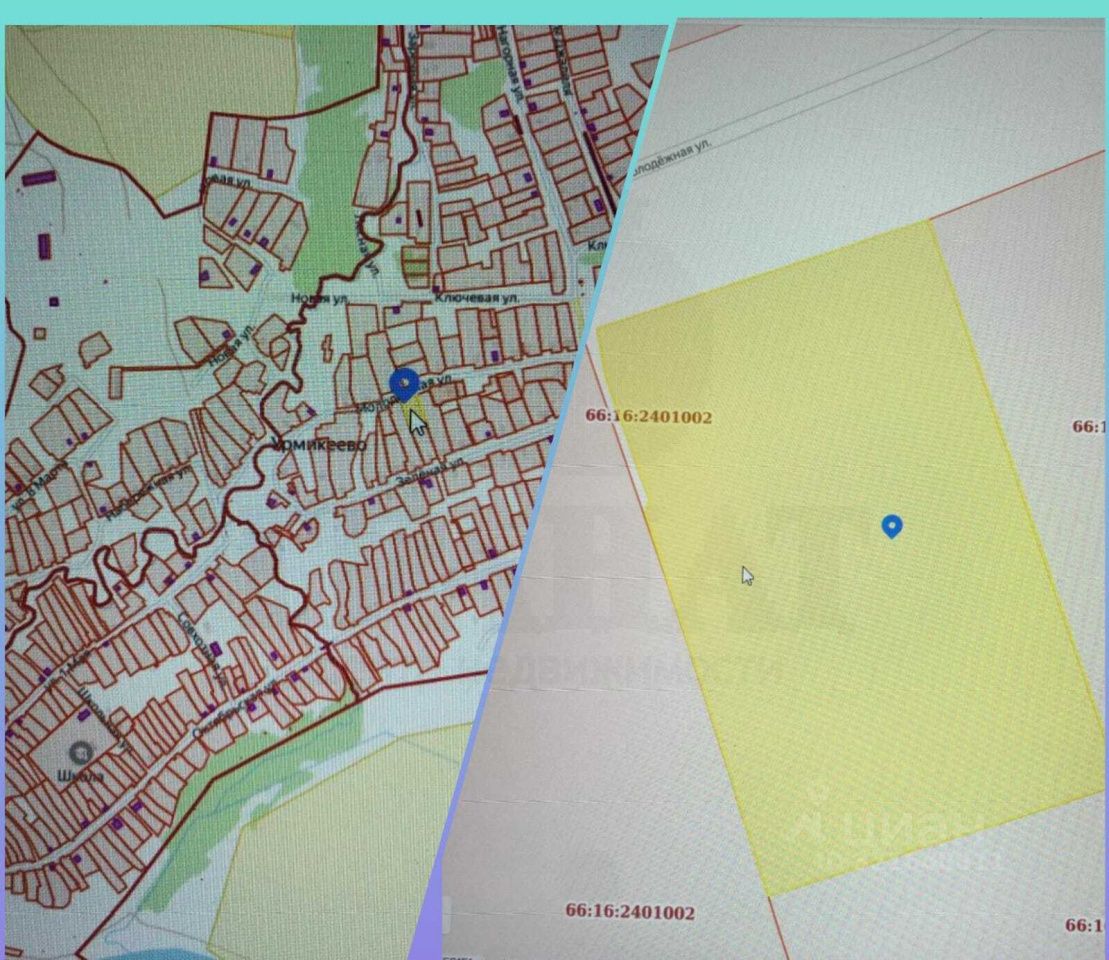
Task: Click the blue location pin on the village map
Action: click(x=404, y=384)
